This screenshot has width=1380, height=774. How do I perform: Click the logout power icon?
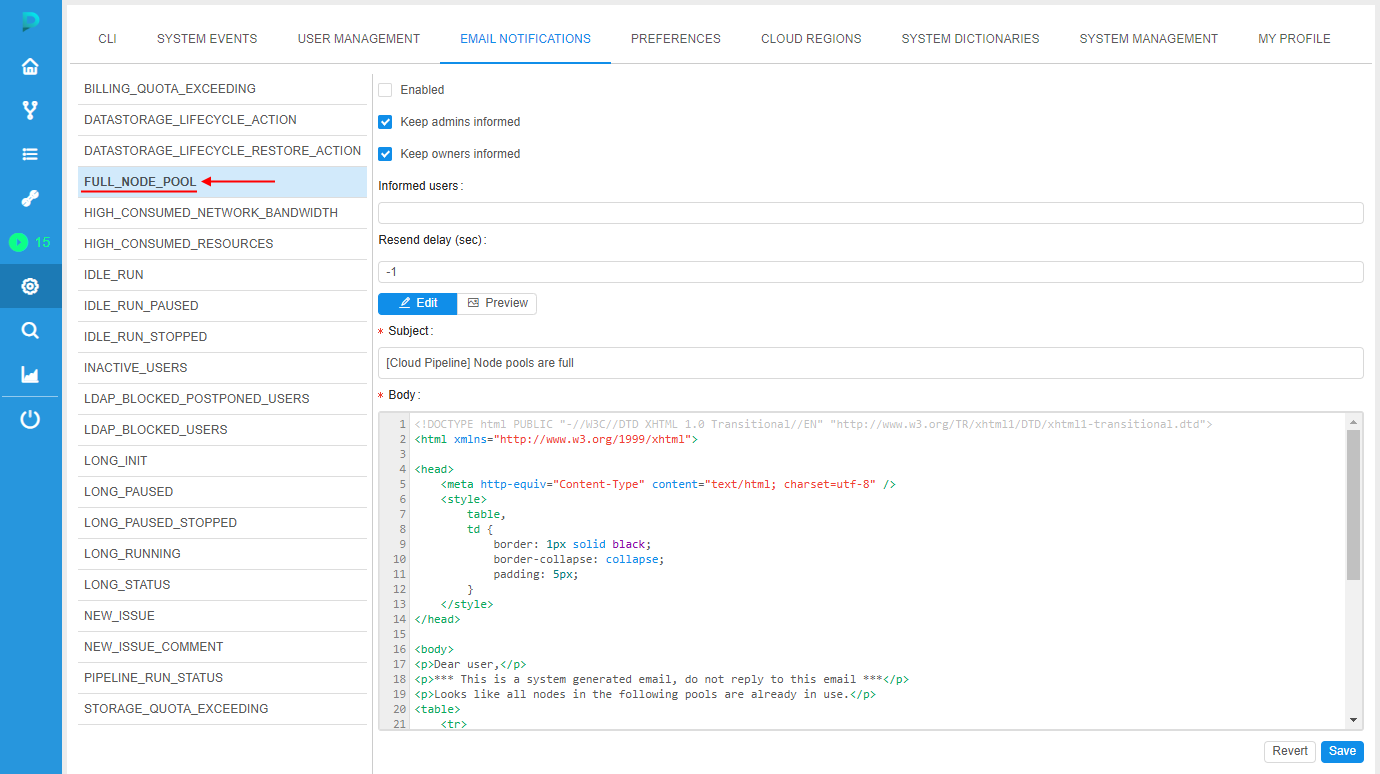(x=30, y=419)
